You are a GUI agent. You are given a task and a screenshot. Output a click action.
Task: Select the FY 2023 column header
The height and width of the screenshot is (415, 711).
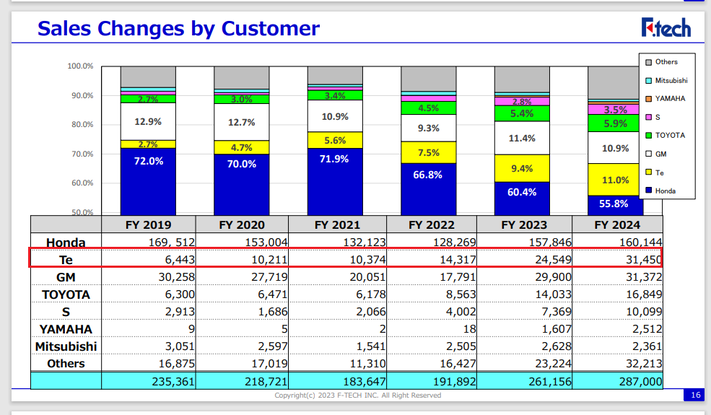[x=524, y=225]
